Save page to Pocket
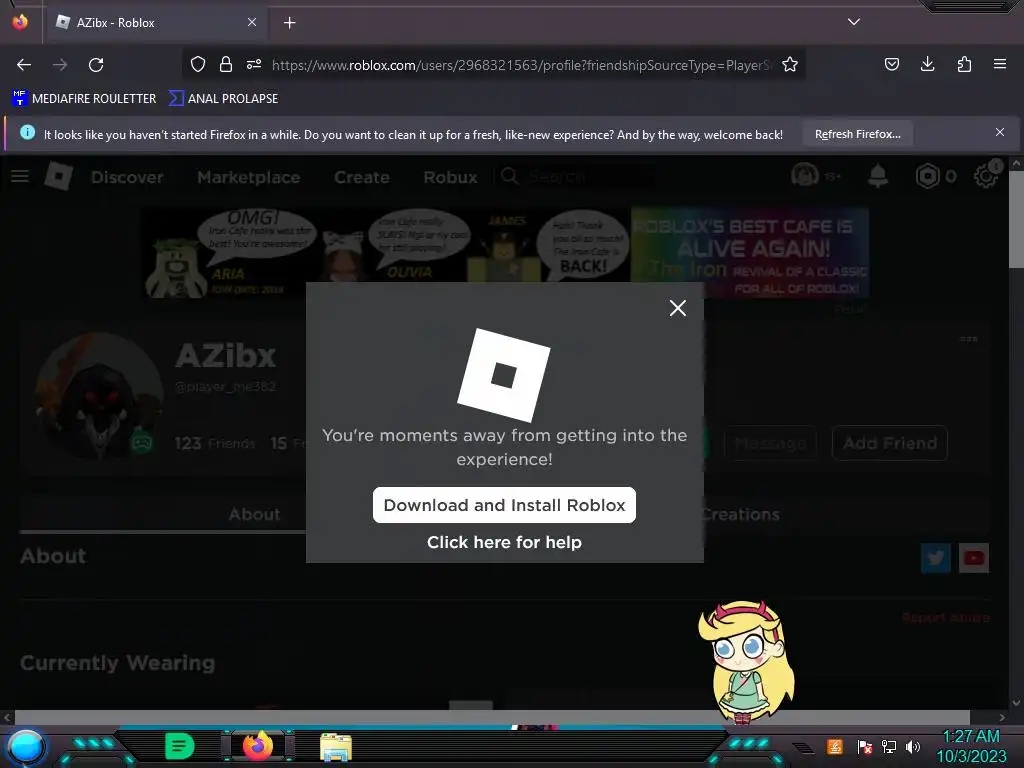This screenshot has height=768, width=1024. pos(892,64)
